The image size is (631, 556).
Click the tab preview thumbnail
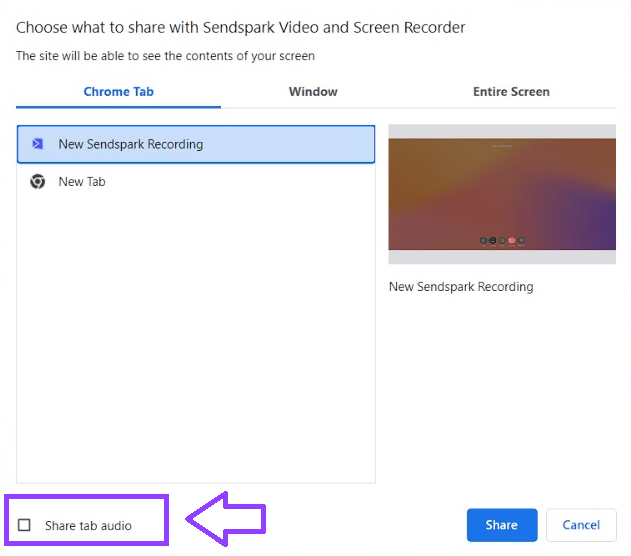pyautogui.click(x=502, y=194)
